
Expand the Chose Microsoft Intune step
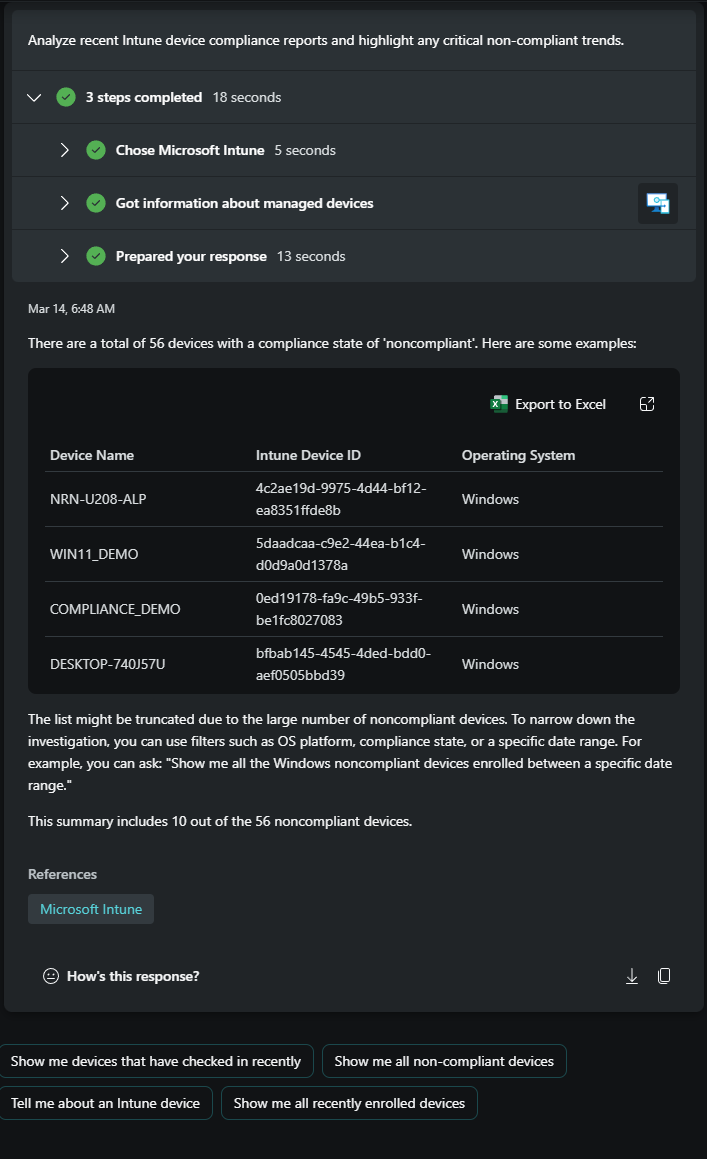[x=64, y=150]
